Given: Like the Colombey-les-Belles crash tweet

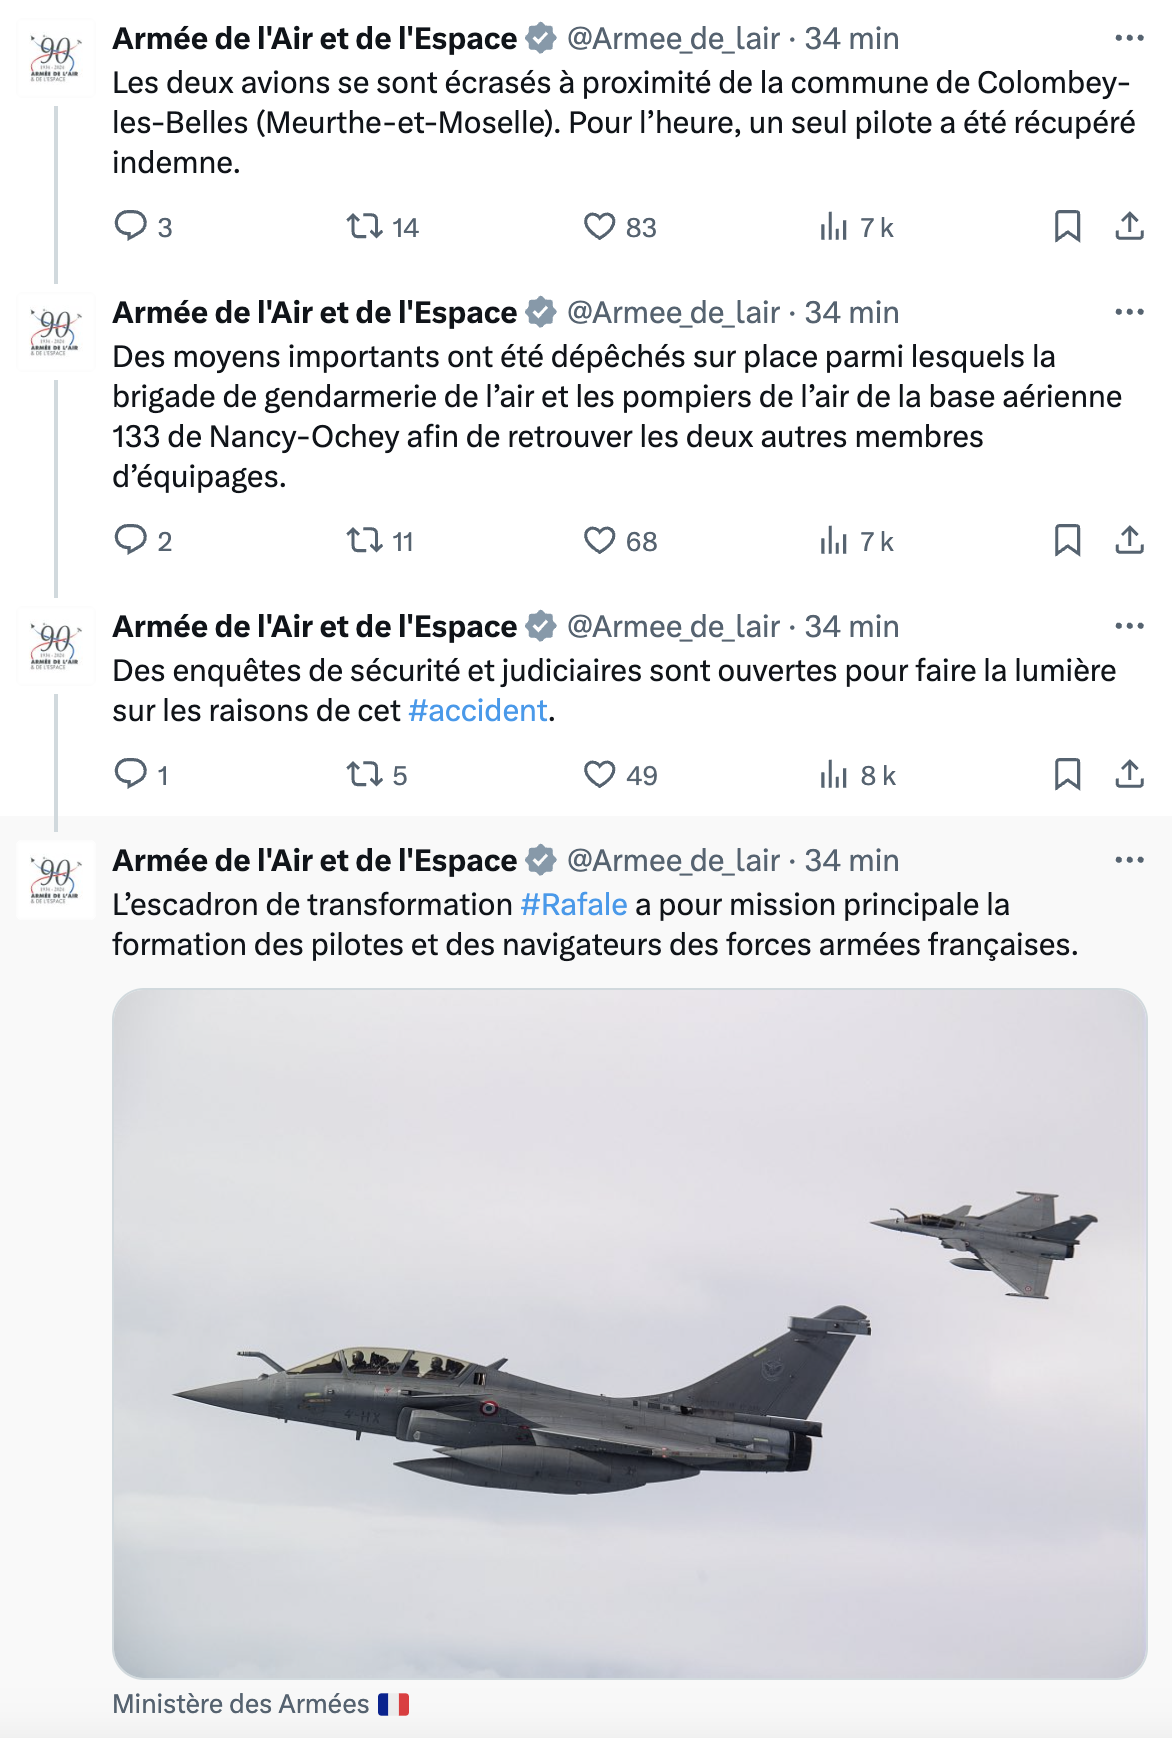Looking at the screenshot, I should [x=600, y=226].
